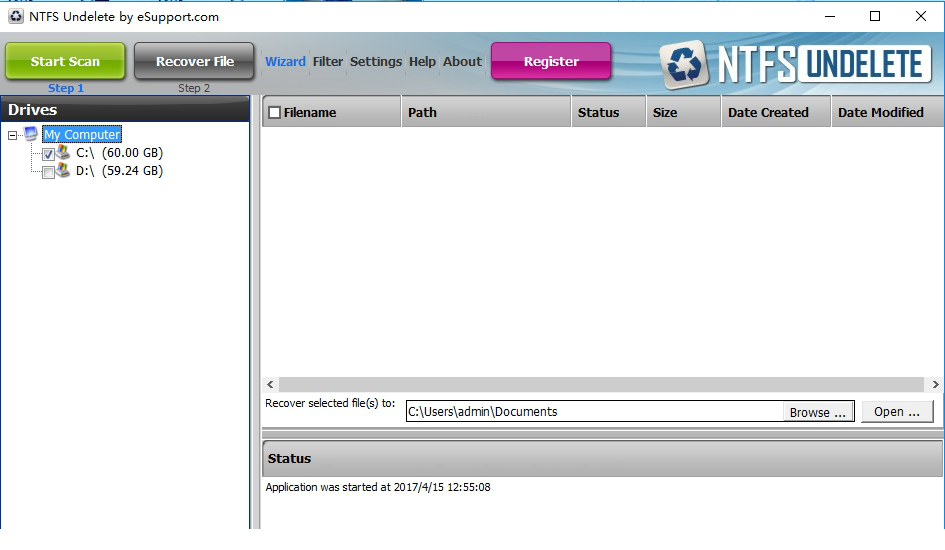This screenshot has height=550, width=945.
Task: Click the Browse ... button
Action: coord(818,412)
